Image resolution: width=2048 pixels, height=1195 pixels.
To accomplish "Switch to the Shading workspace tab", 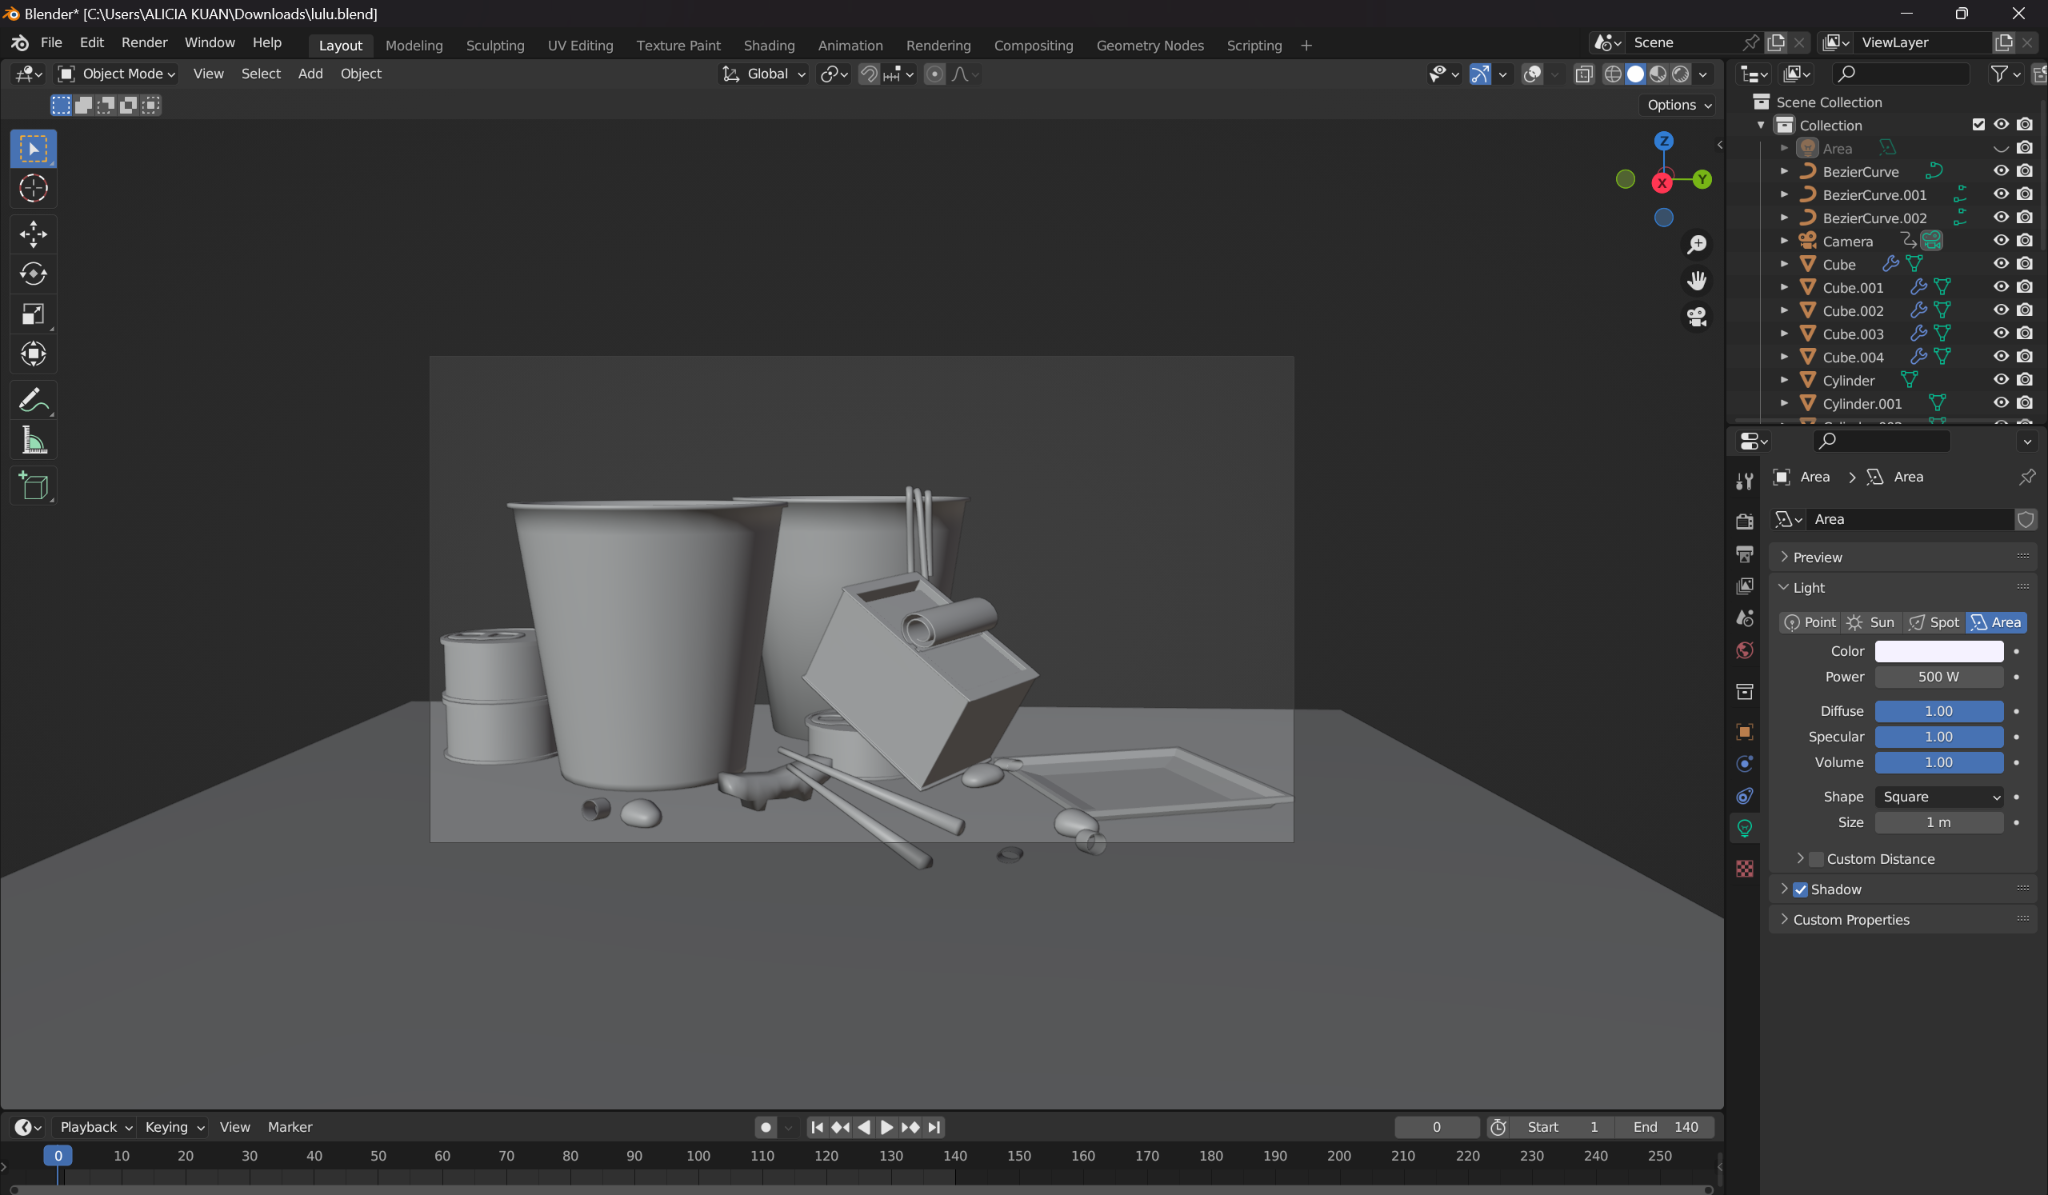I will (x=769, y=46).
